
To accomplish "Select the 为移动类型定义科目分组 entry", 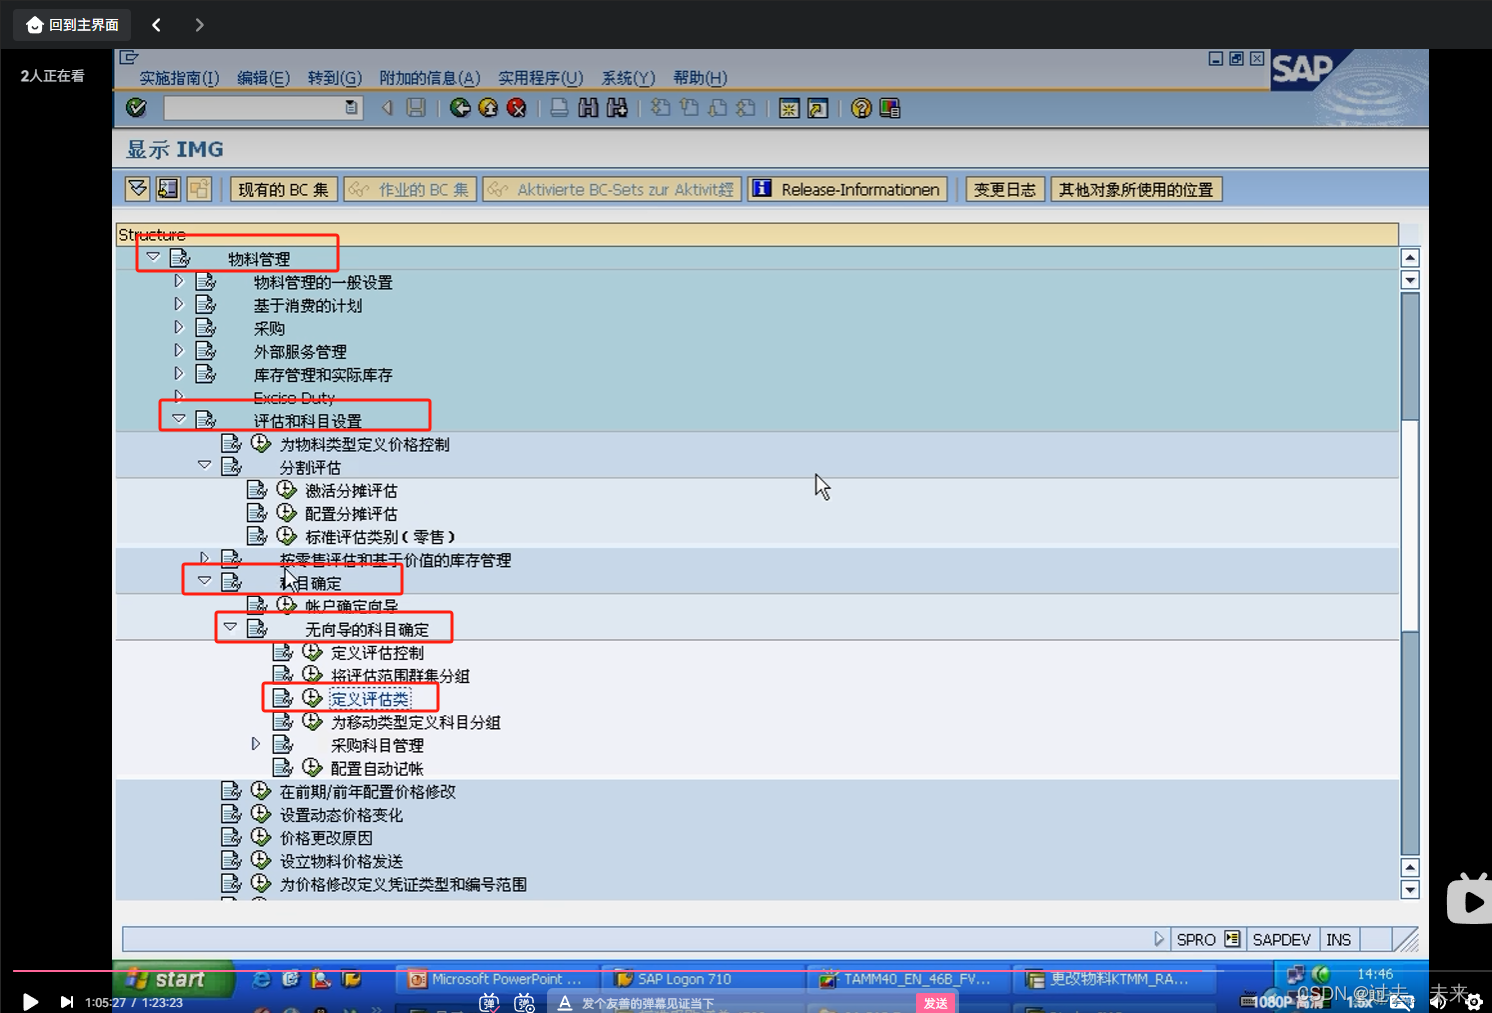I will pyautogui.click(x=416, y=722).
